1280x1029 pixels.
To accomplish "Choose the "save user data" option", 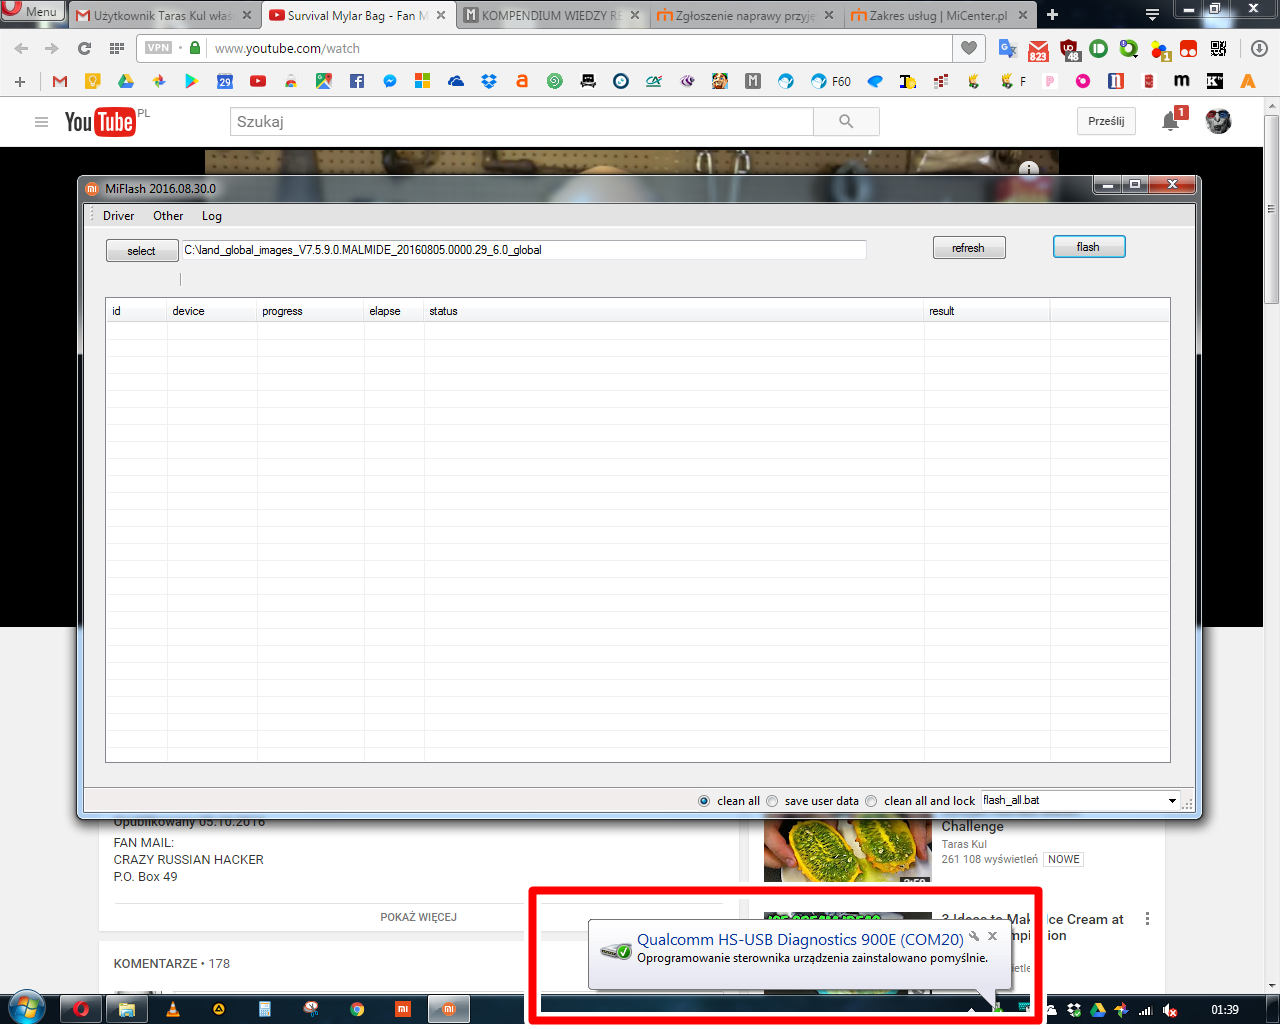I will click(772, 801).
